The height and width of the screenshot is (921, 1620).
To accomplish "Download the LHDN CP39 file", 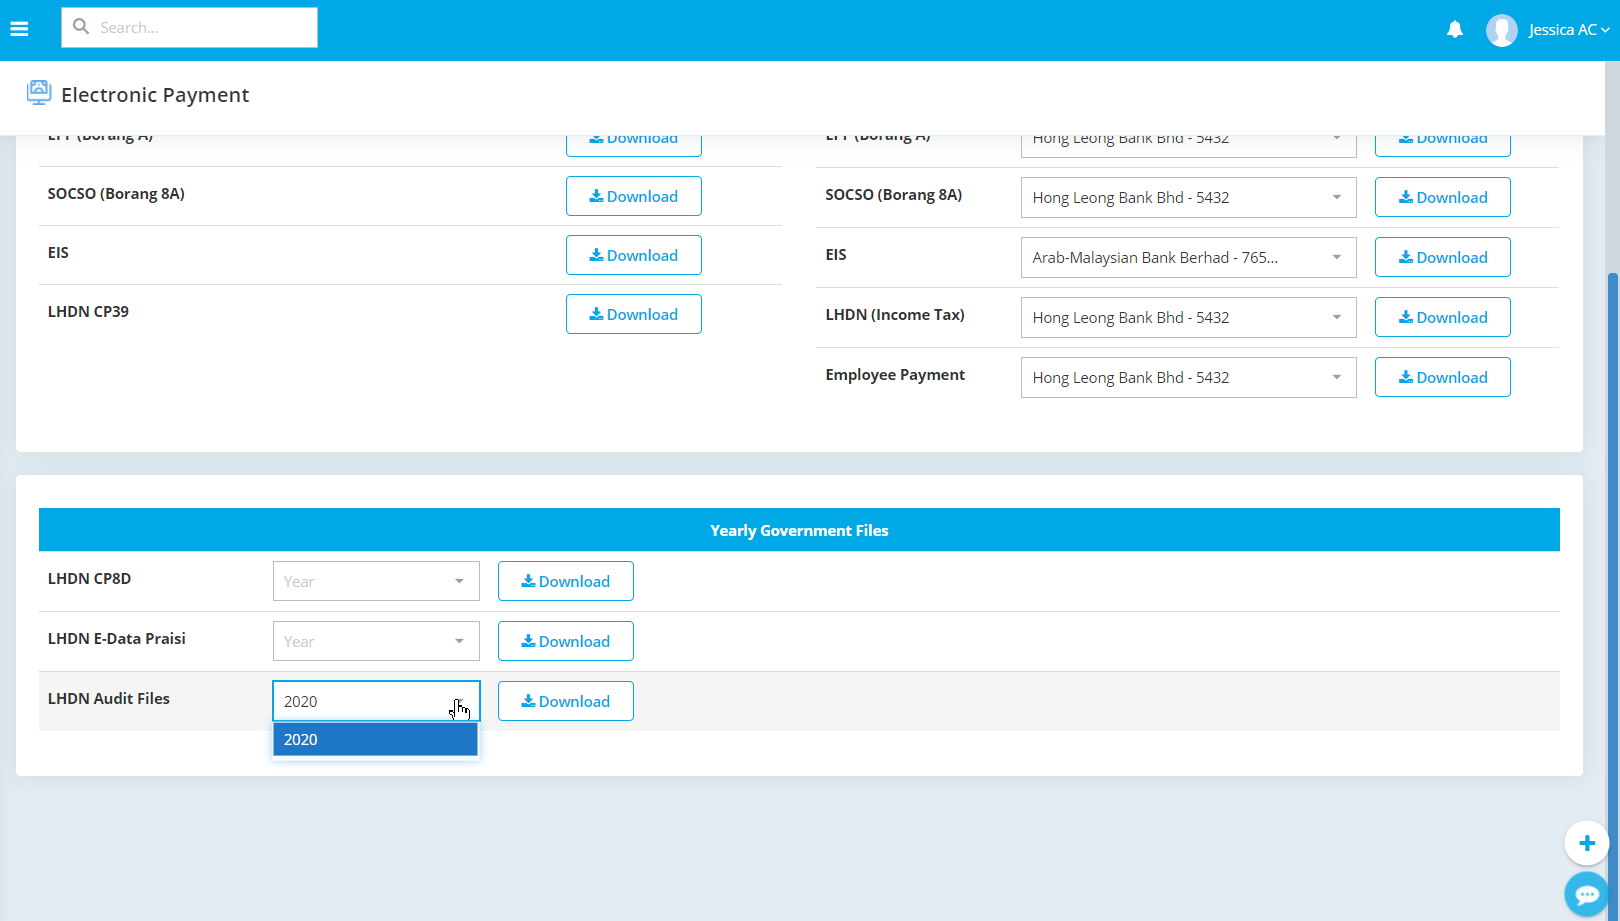I will pyautogui.click(x=633, y=314).
